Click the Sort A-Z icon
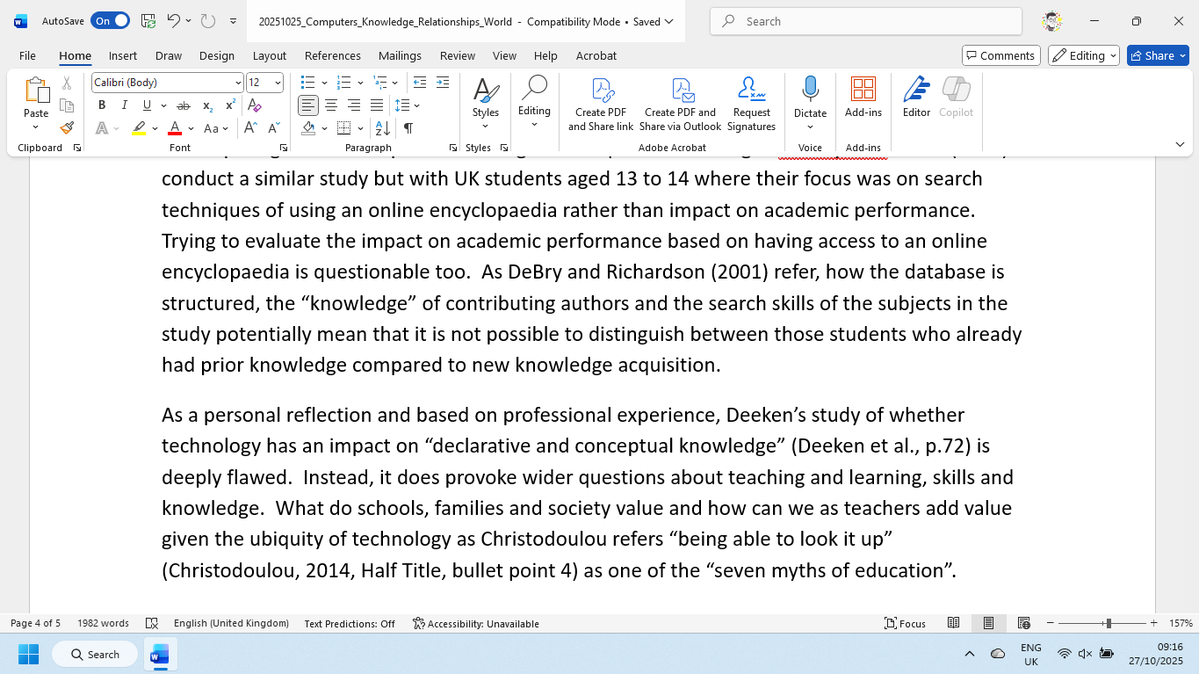The image size is (1199, 674). [383, 129]
